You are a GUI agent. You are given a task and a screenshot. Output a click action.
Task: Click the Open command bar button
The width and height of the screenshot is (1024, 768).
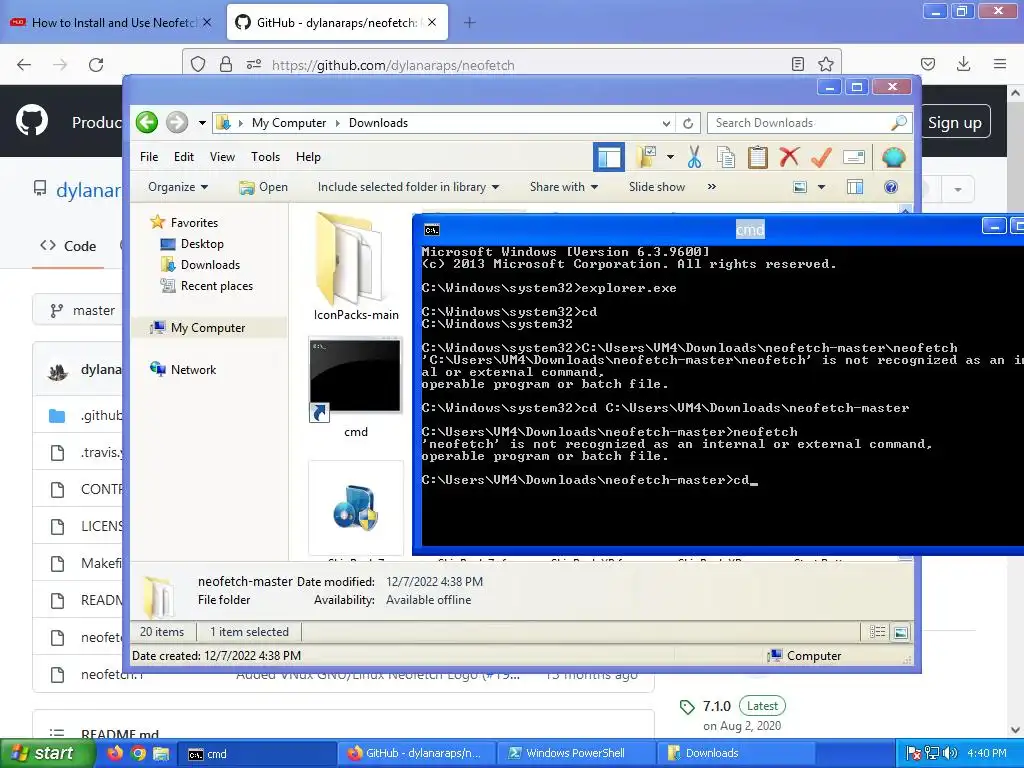[x=264, y=187]
